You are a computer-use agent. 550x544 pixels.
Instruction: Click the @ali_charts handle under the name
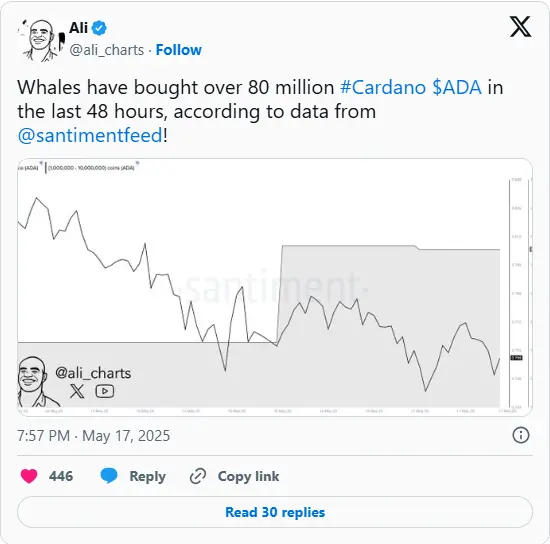coord(107,50)
